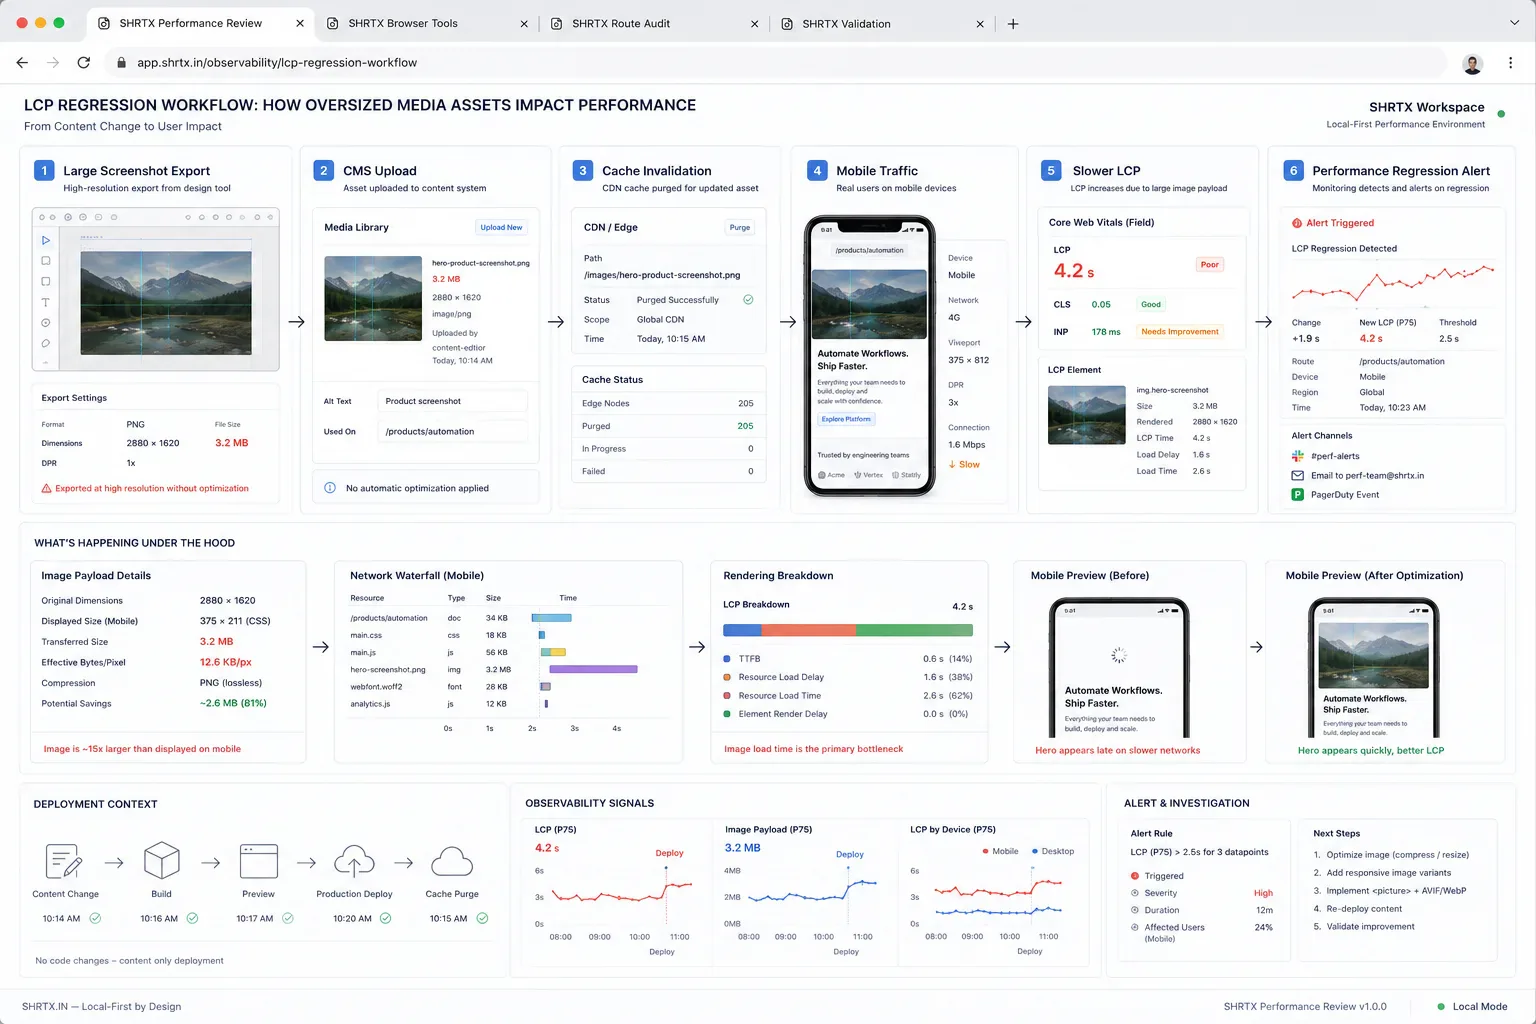Click the Good badge beside CLS
The image size is (1536, 1024).
(x=1151, y=304)
